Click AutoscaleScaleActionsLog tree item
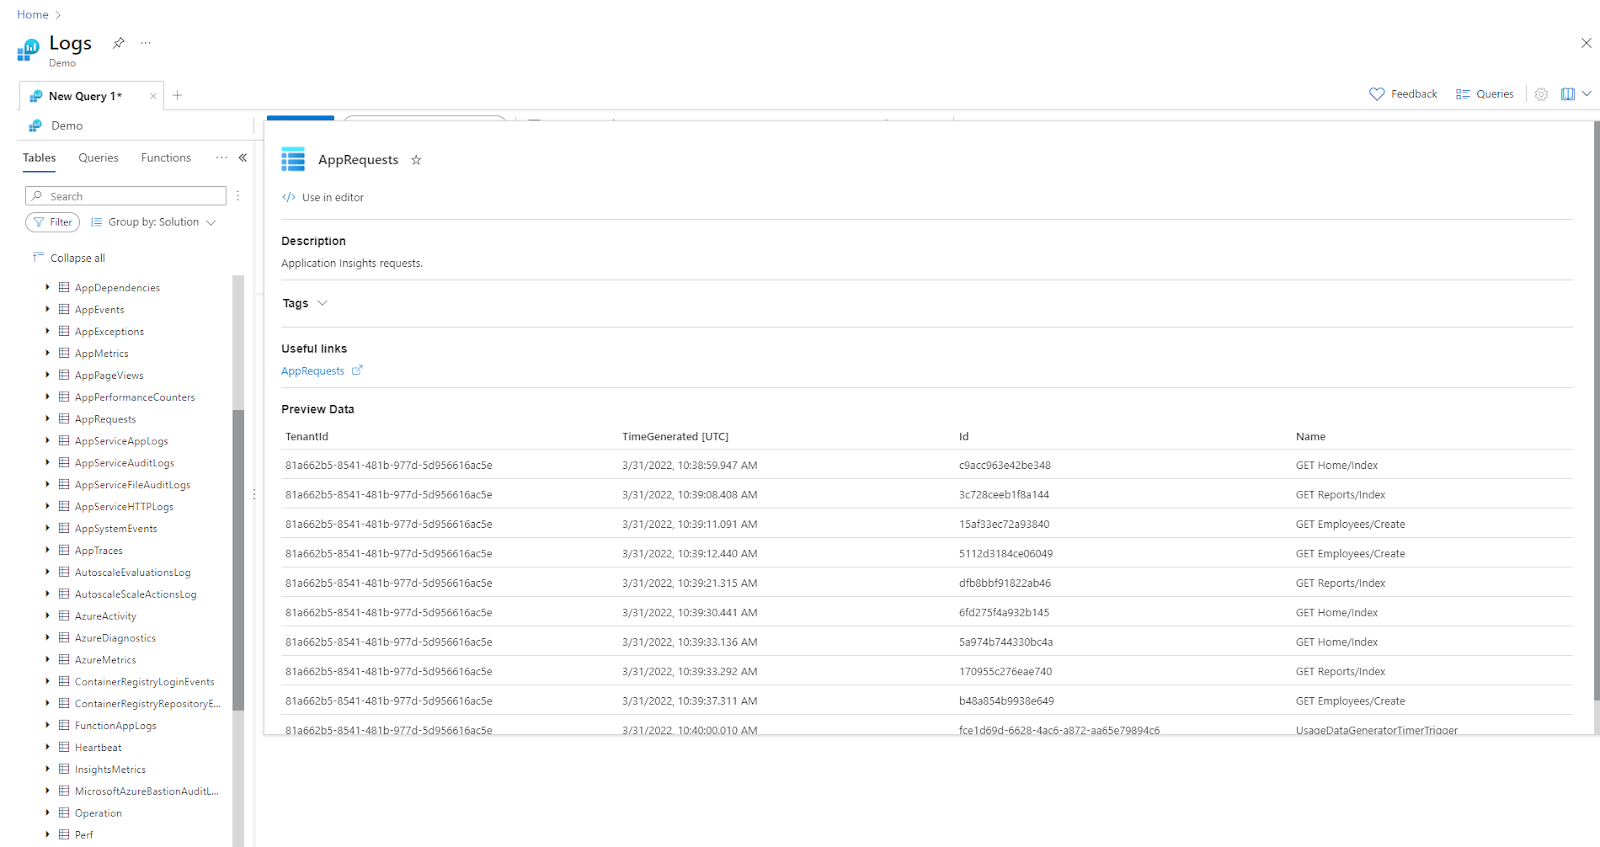Image resolution: width=1600 pixels, height=847 pixels. pyautogui.click(x=135, y=594)
